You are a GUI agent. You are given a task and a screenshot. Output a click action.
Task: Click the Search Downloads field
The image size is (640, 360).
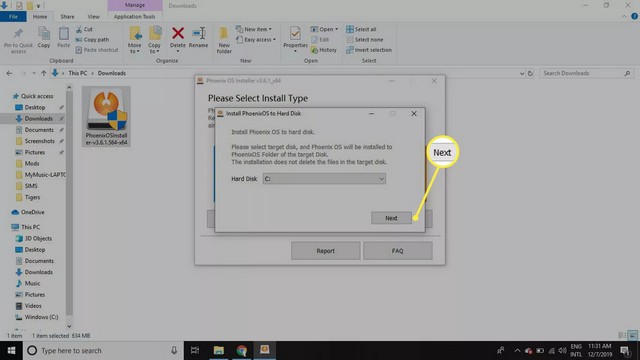coord(586,73)
